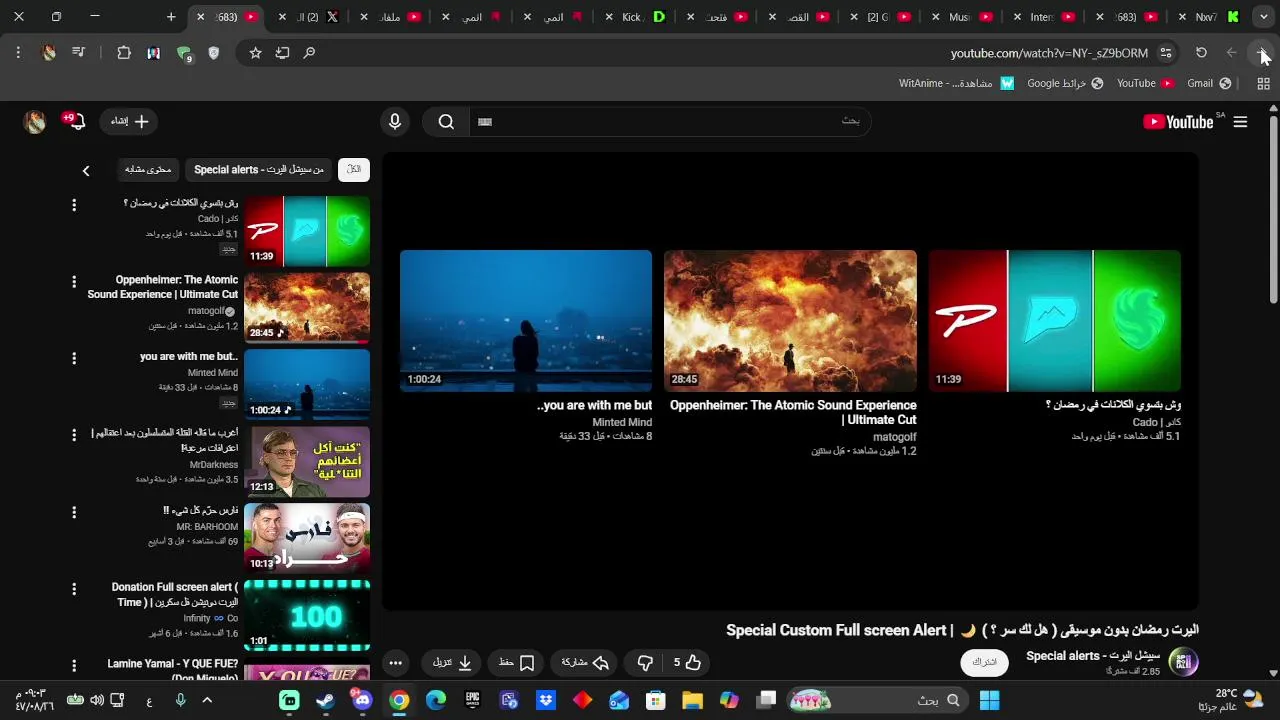1280x720 pixels.
Task: Select the 'الكل' filter chip
Action: [x=354, y=170]
